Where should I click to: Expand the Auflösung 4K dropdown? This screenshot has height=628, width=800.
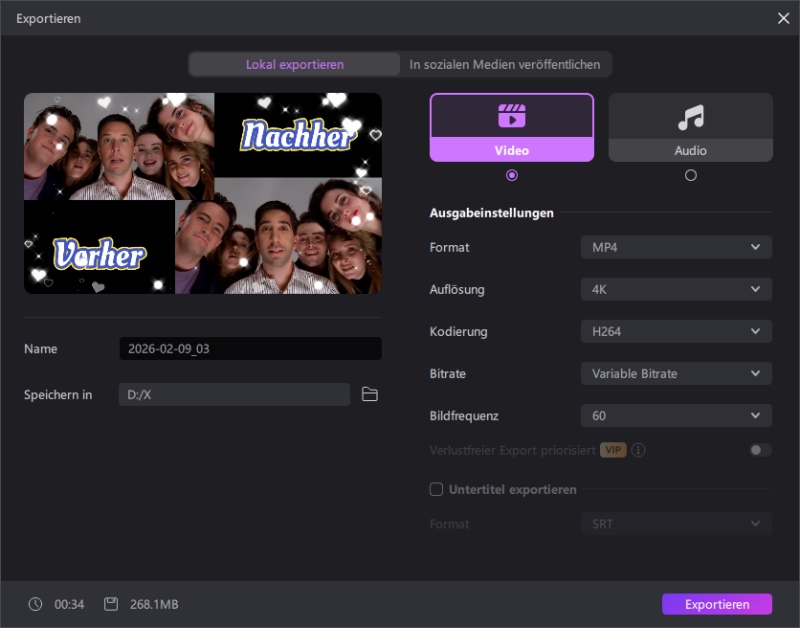[x=676, y=289]
